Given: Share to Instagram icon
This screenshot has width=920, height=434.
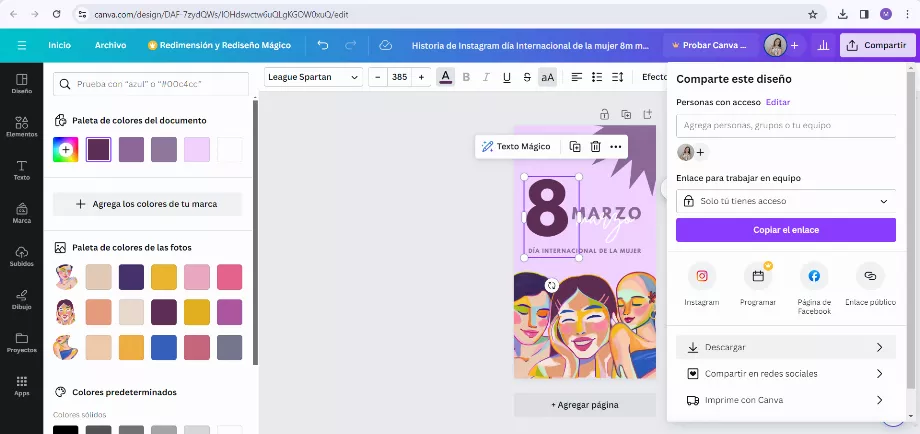Looking at the screenshot, I should pos(702,276).
